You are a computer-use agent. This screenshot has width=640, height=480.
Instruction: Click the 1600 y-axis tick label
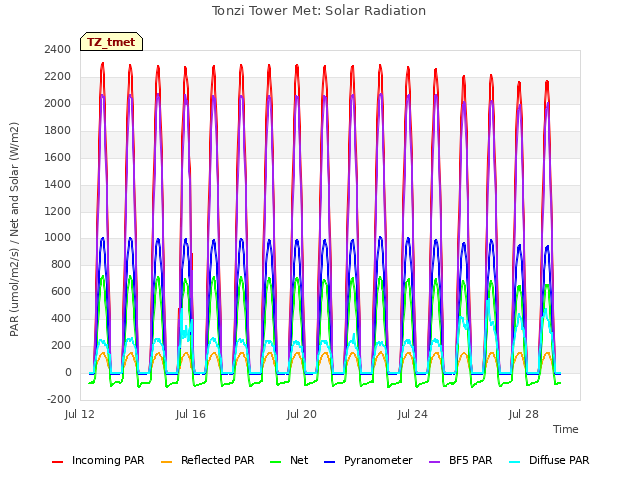click(58, 157)
